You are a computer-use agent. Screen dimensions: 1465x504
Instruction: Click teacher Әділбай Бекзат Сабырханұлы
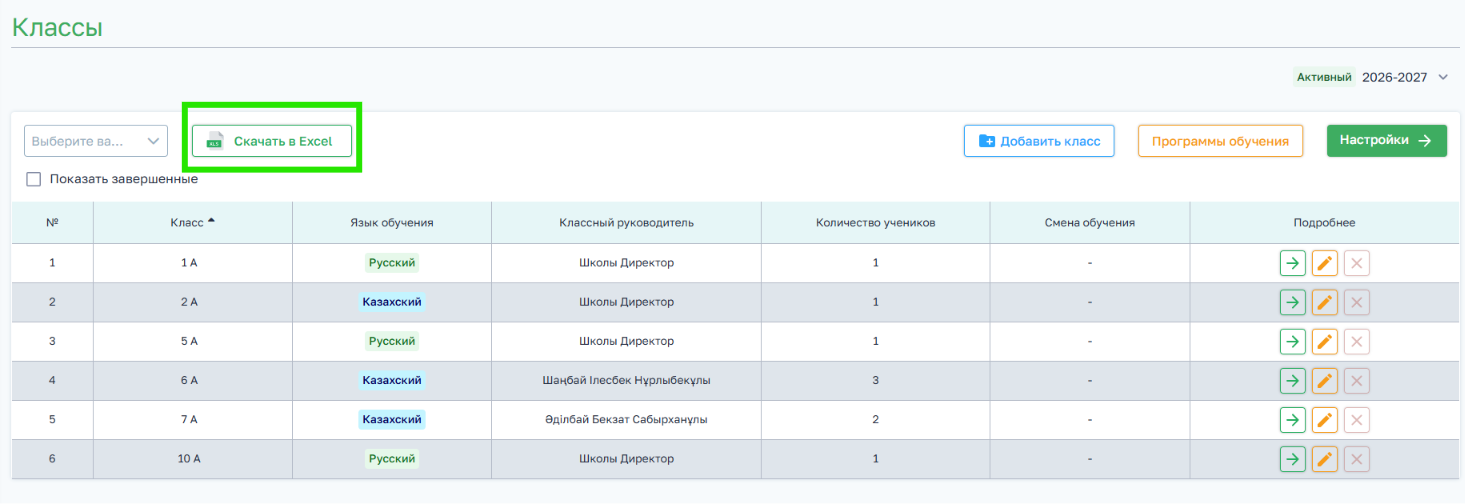tap(626, 420)
